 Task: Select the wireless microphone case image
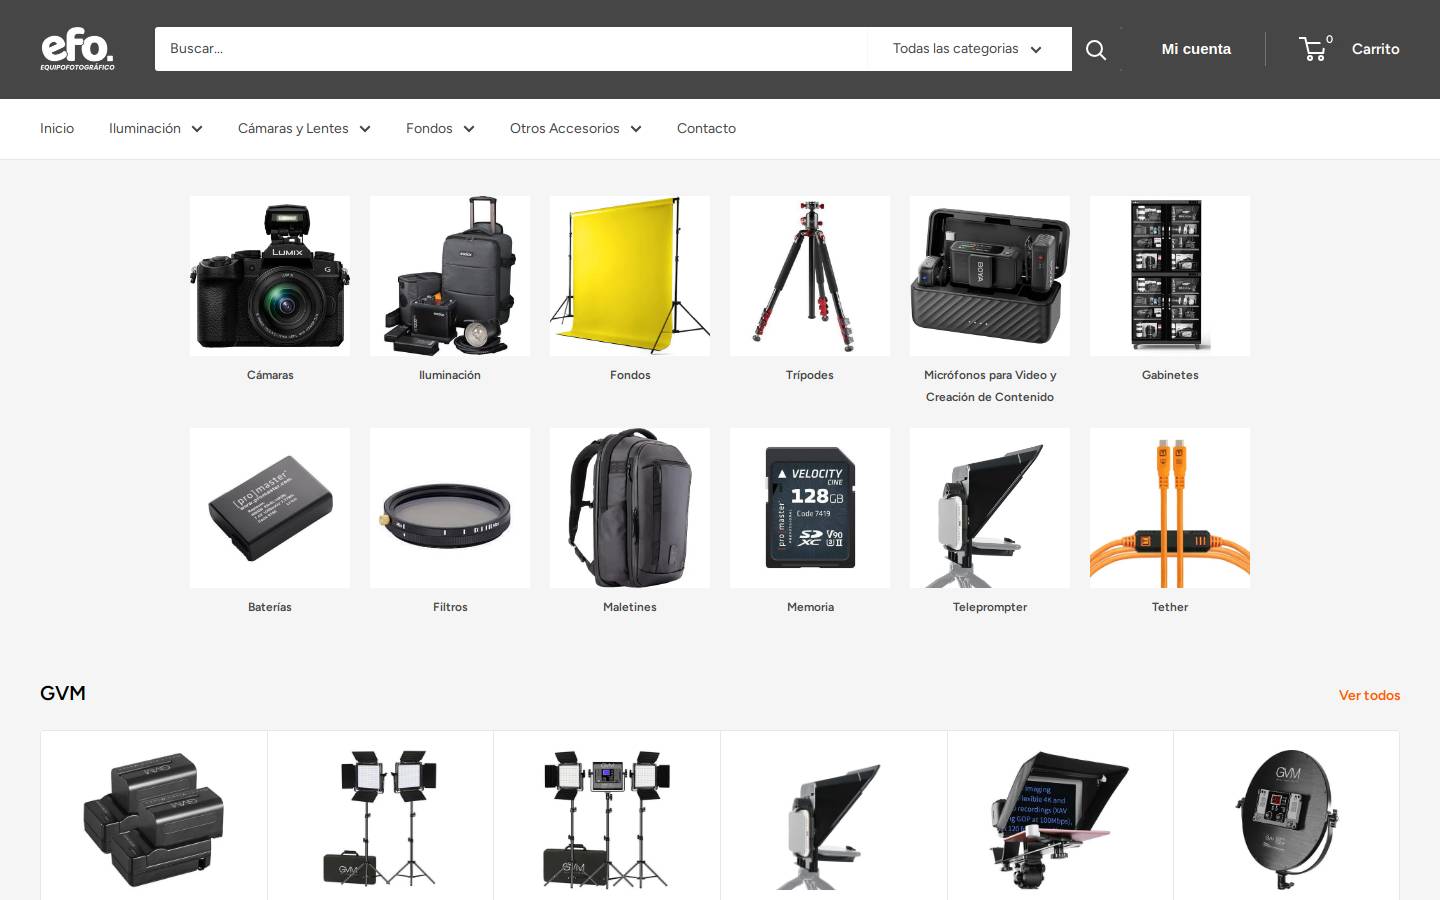click(x=990, y=276)
